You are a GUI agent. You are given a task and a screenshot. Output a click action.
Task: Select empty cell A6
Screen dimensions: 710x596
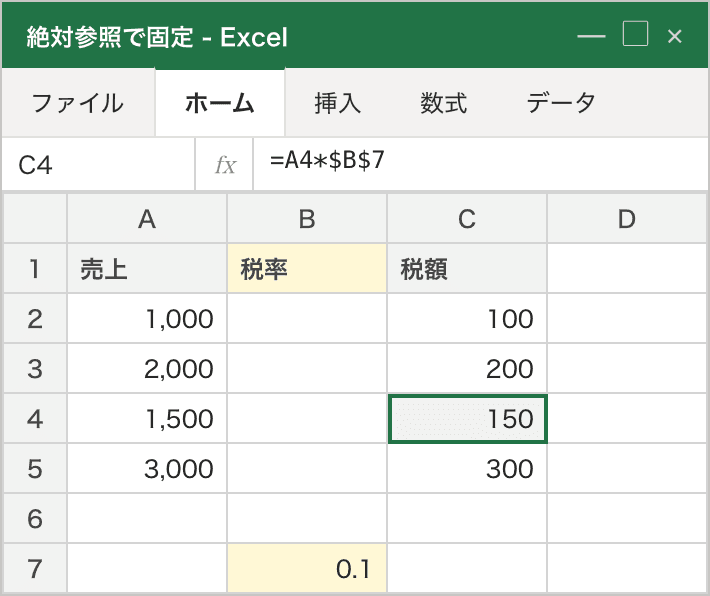pos(147,518)
